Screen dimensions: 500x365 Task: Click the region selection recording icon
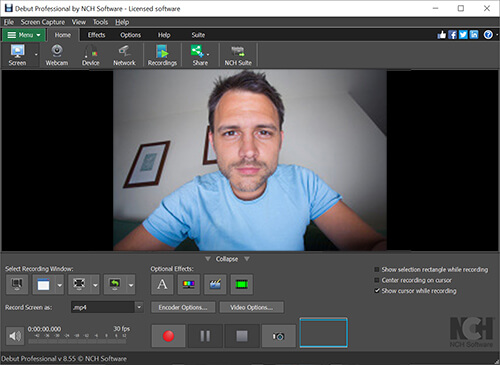coord(79,284)
